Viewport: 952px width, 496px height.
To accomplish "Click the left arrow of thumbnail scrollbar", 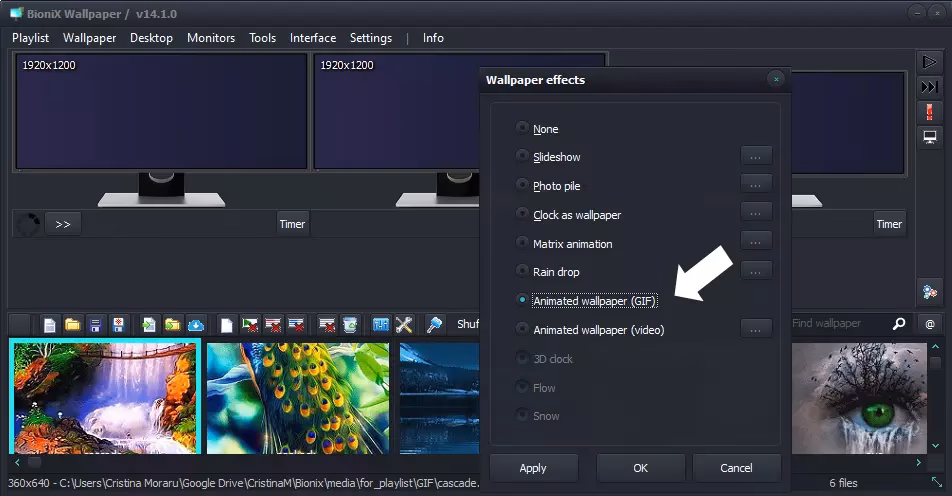I will pyautogui.click(x=17, y=463).
